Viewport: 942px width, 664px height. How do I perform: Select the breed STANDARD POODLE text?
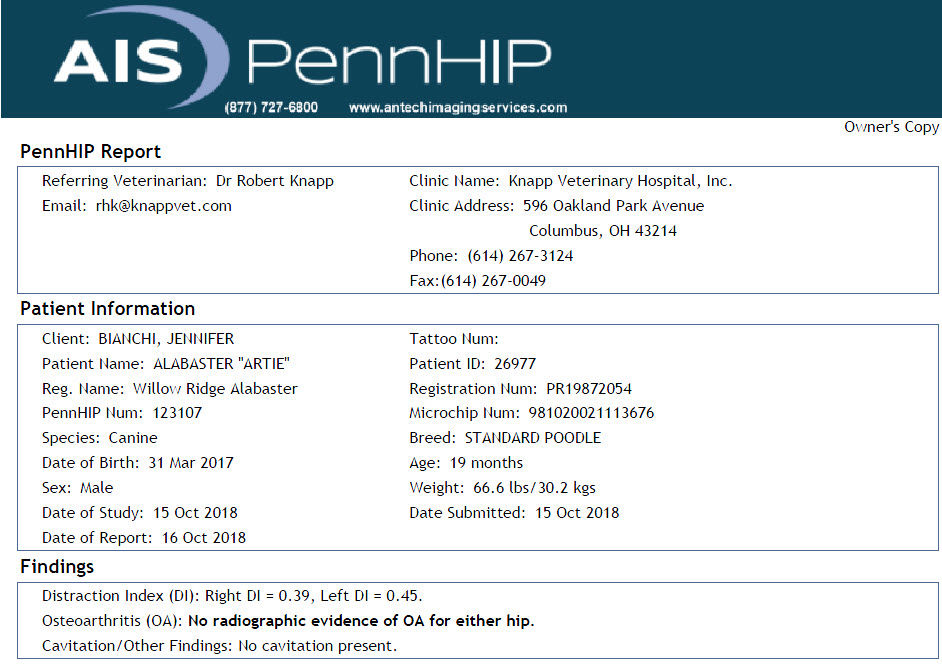533,438
